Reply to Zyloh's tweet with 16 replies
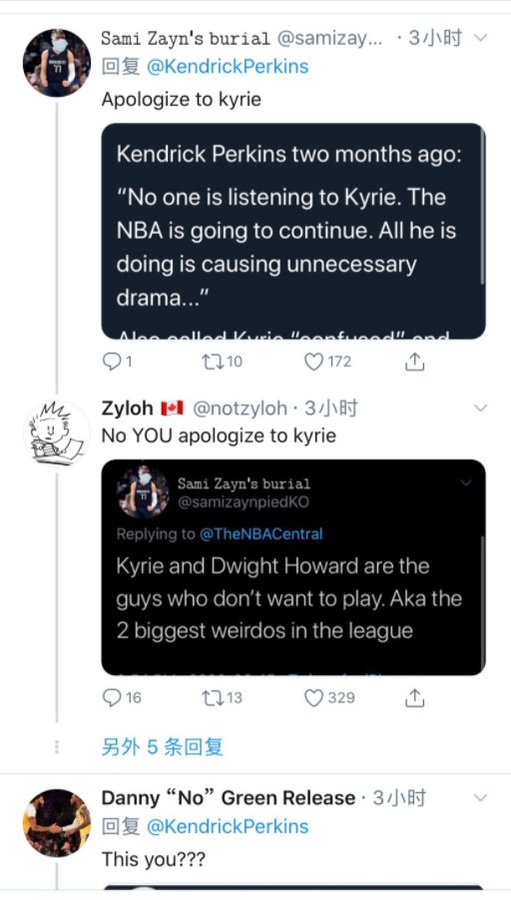511x900 pixels. point(121,697)
